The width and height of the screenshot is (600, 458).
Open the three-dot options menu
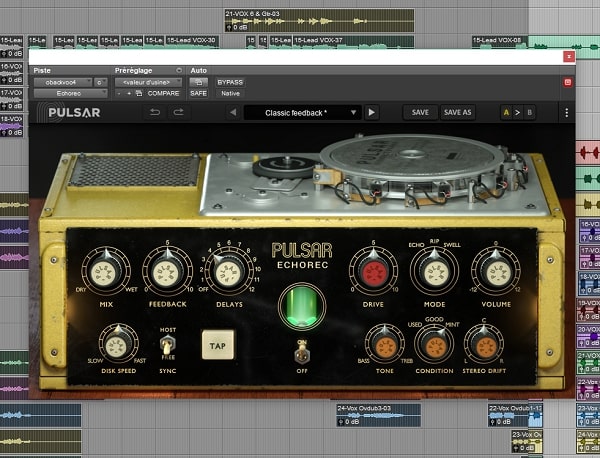click(566, 113)
